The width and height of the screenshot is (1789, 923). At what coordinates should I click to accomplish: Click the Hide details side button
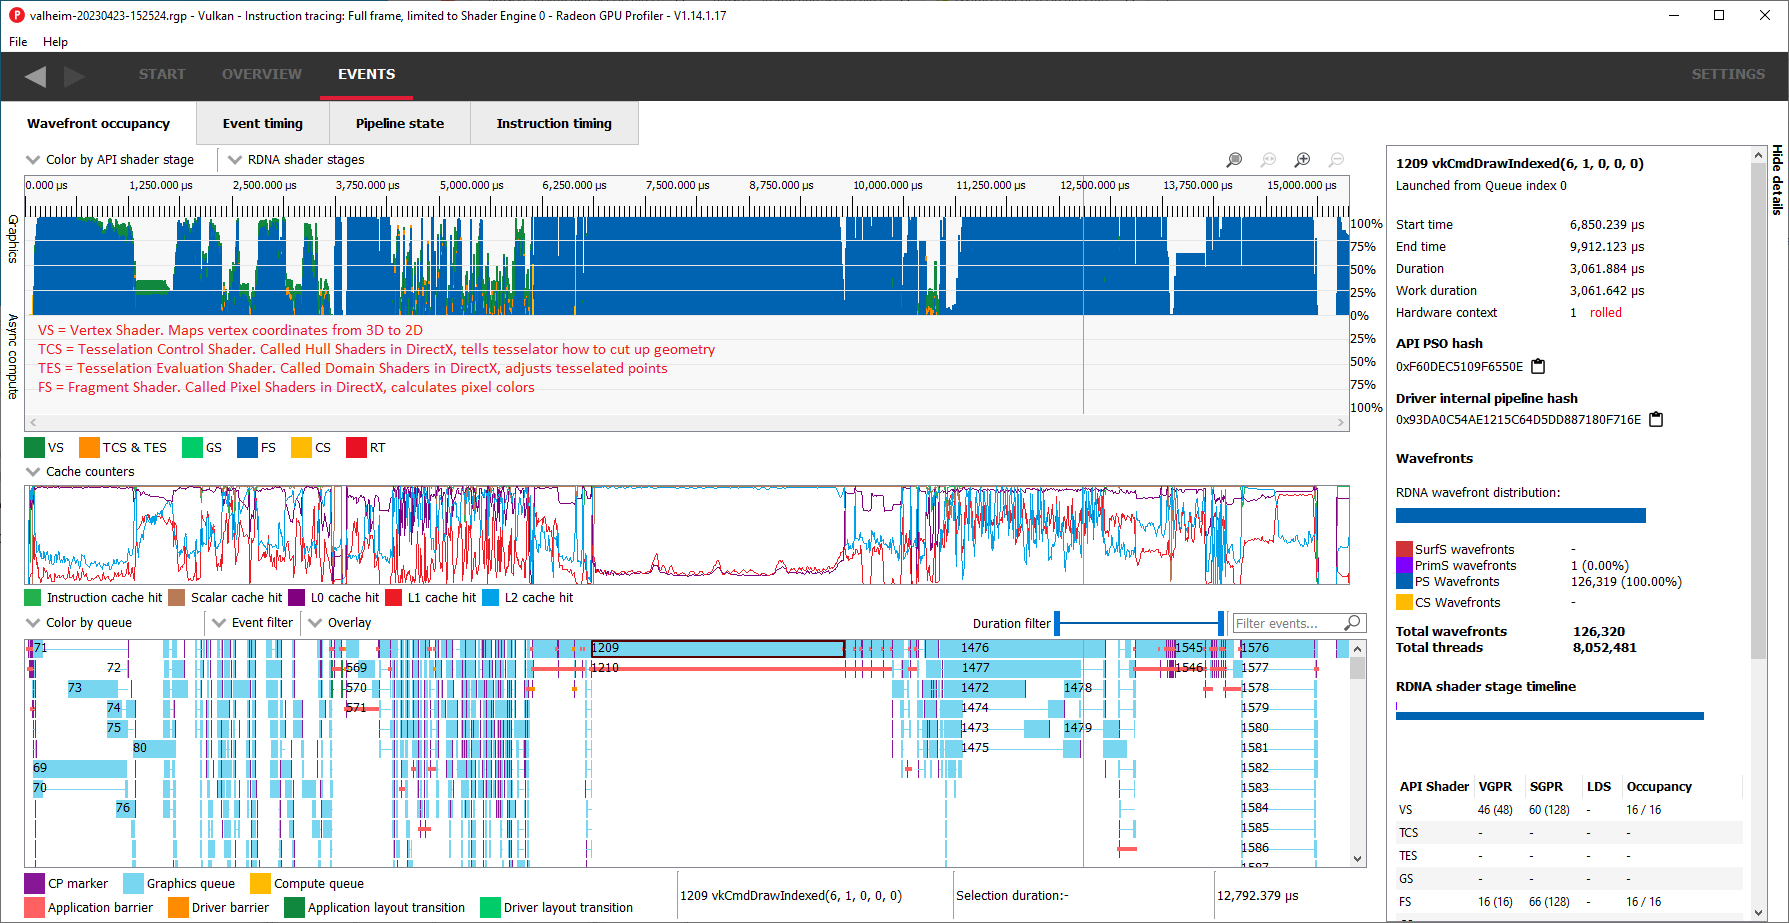coord(1777,181)
